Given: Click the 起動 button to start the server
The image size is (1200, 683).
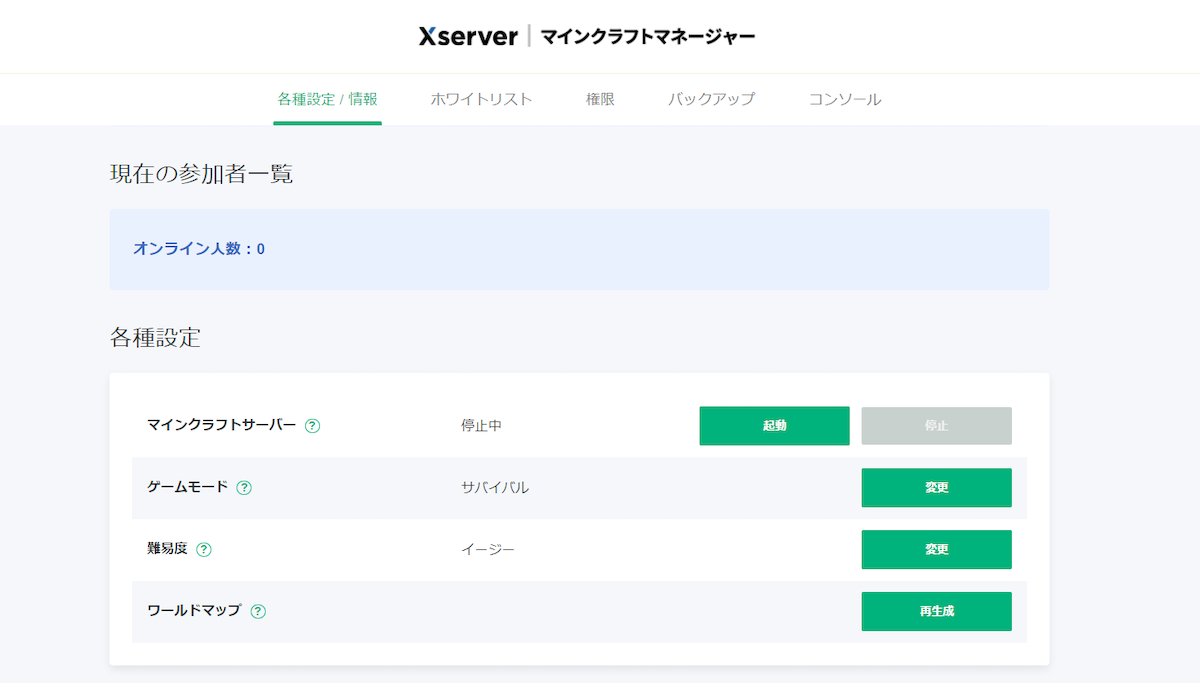Looking at the screenshot, I should [x=774, y=425].
